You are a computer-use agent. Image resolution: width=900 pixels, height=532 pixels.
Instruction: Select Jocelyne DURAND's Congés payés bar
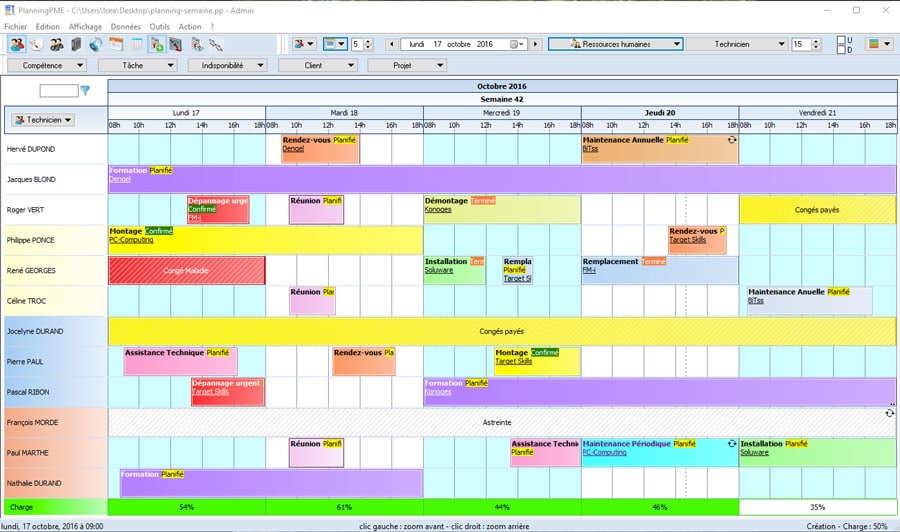pyautogui.click(x=502, y=331)
